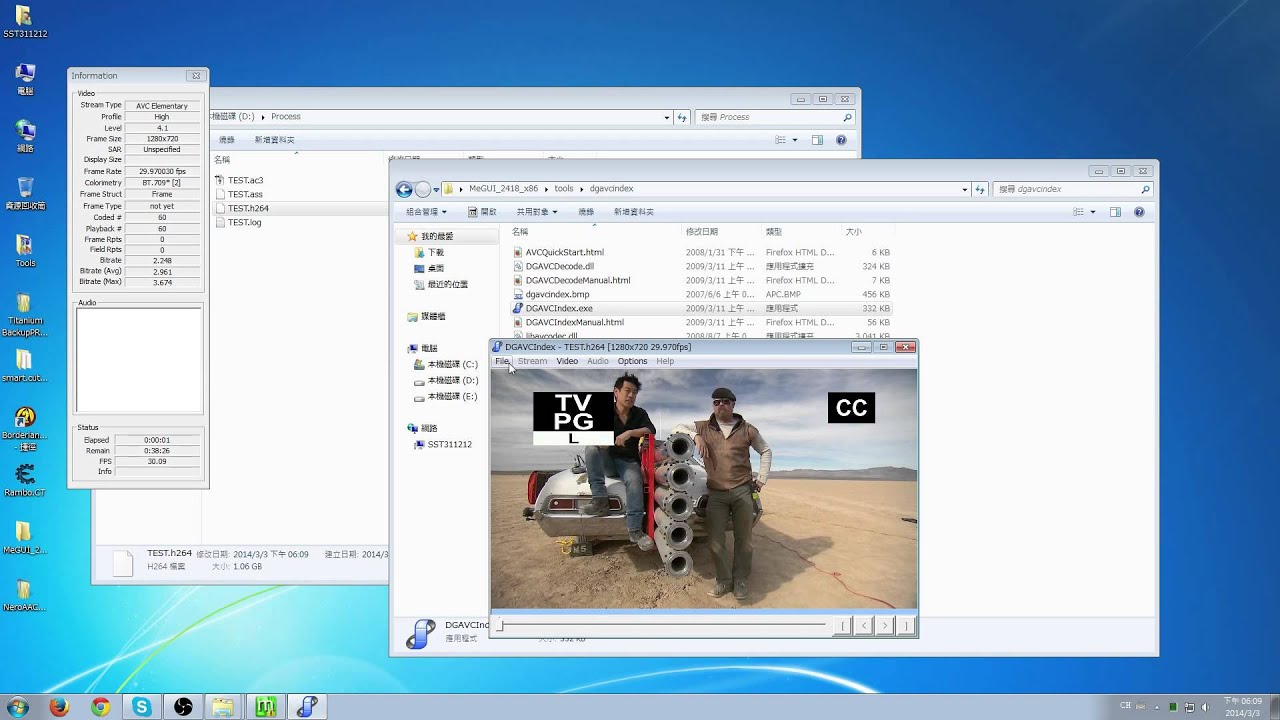Open the 共用對象 dropdown in dgavcindex window
This screenshot has width=1280, height=720.
537,212
